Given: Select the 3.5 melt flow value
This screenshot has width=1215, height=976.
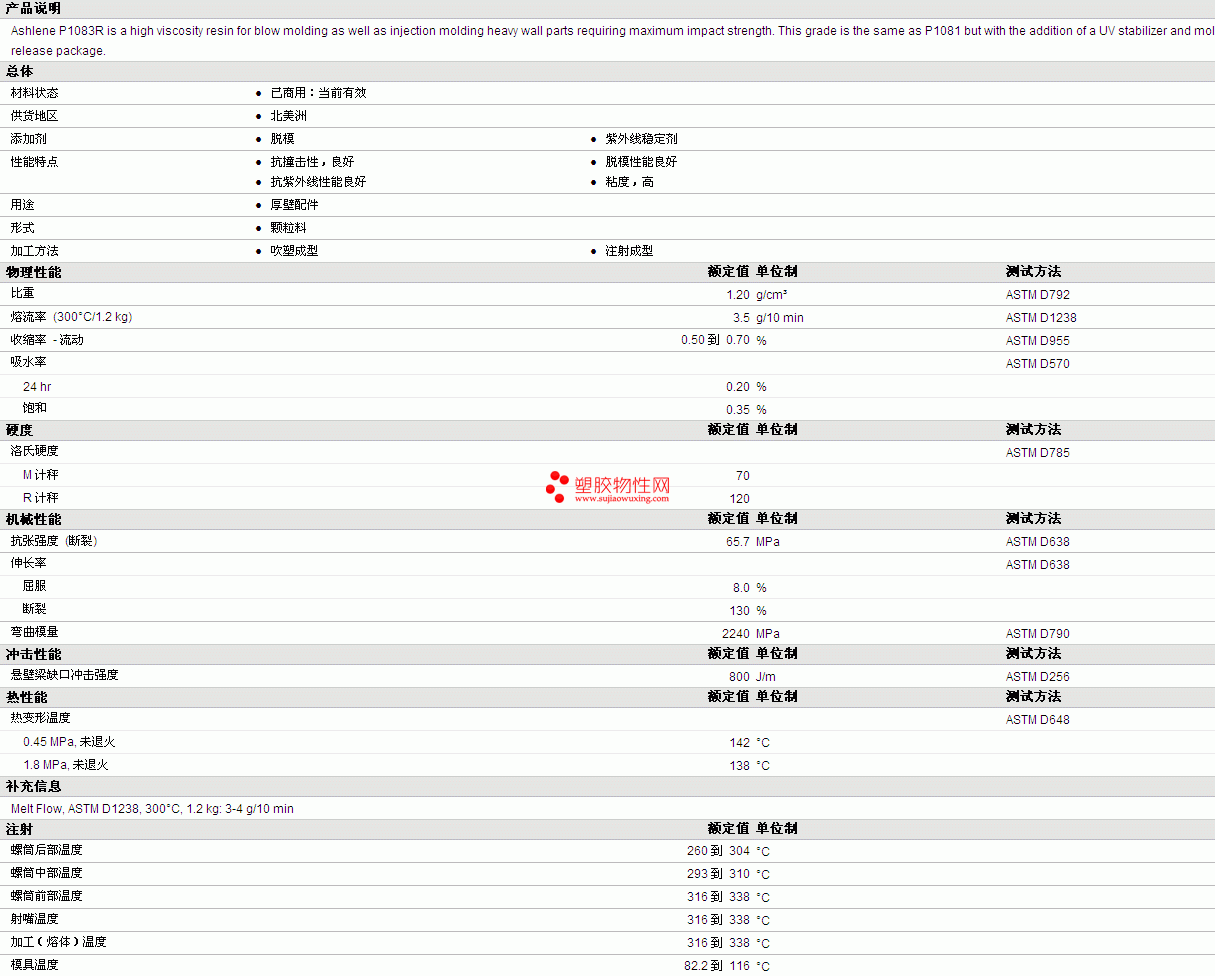Looking at the screenshot, I should 741,318.
